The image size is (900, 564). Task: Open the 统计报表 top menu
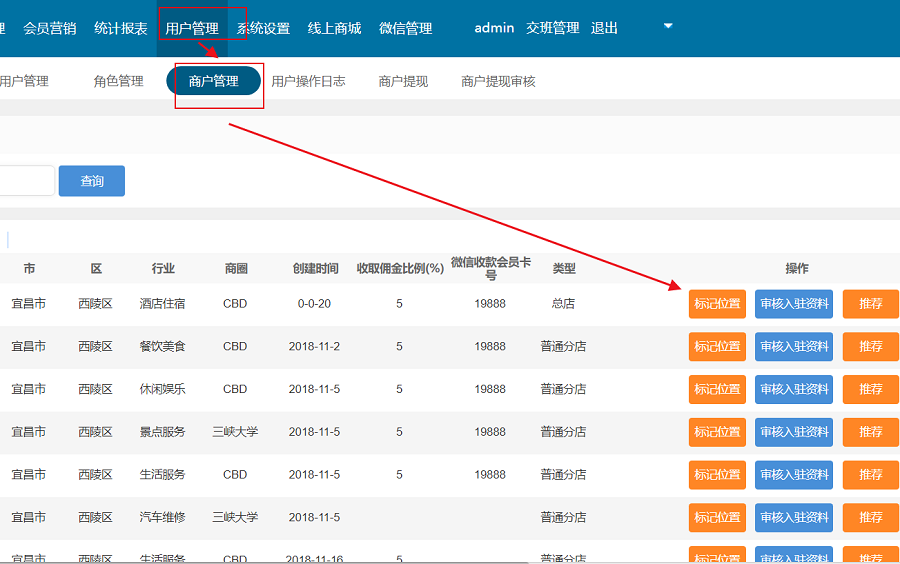click(121, 28)
